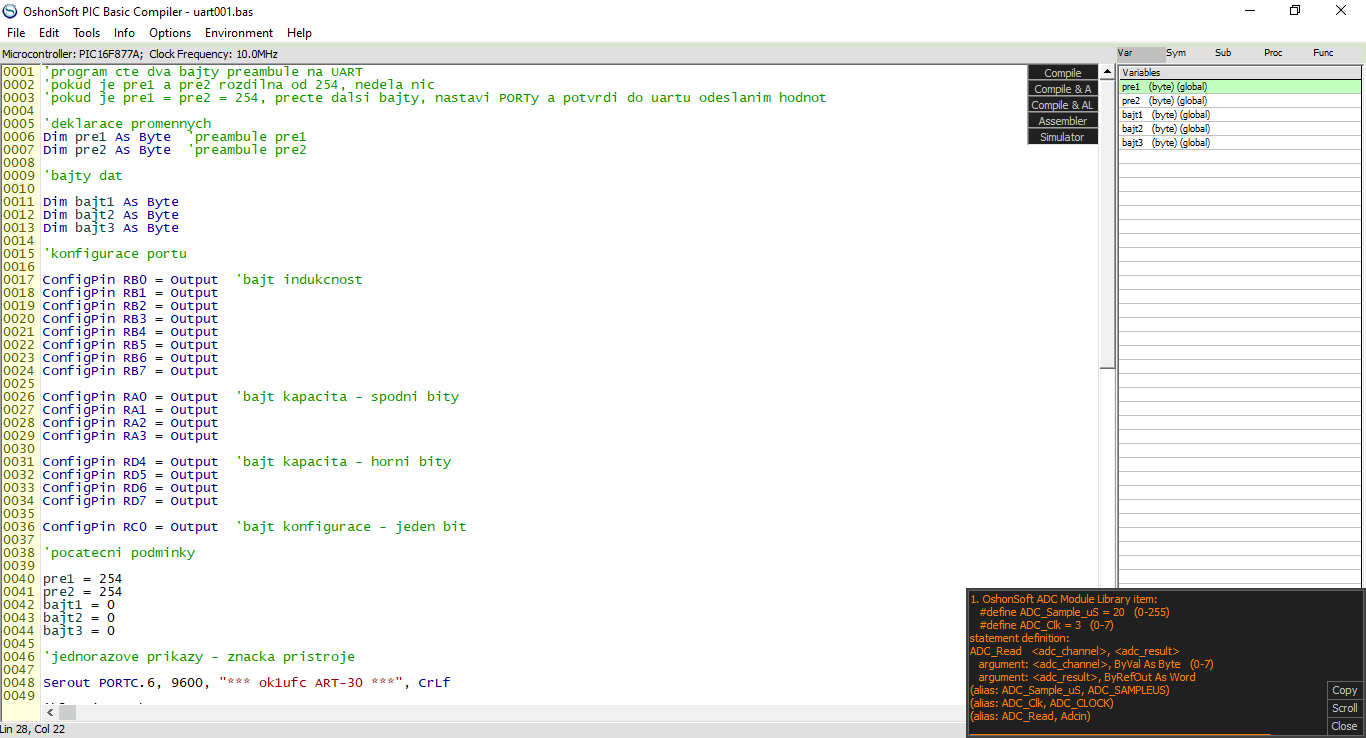Click the vertical scrollbar up arrow
This screenshot has height=738, width=1366.
[x=1107, y=72]
